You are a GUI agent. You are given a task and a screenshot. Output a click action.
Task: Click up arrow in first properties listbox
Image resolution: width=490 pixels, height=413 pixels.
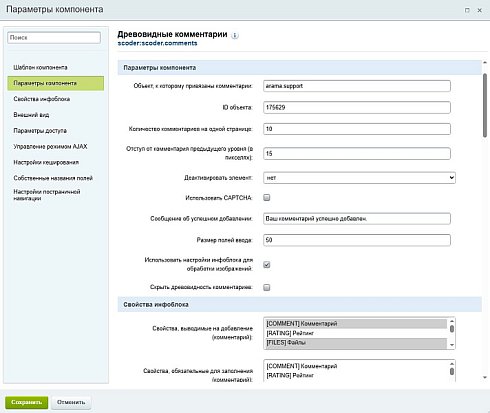tap(452, 321)
